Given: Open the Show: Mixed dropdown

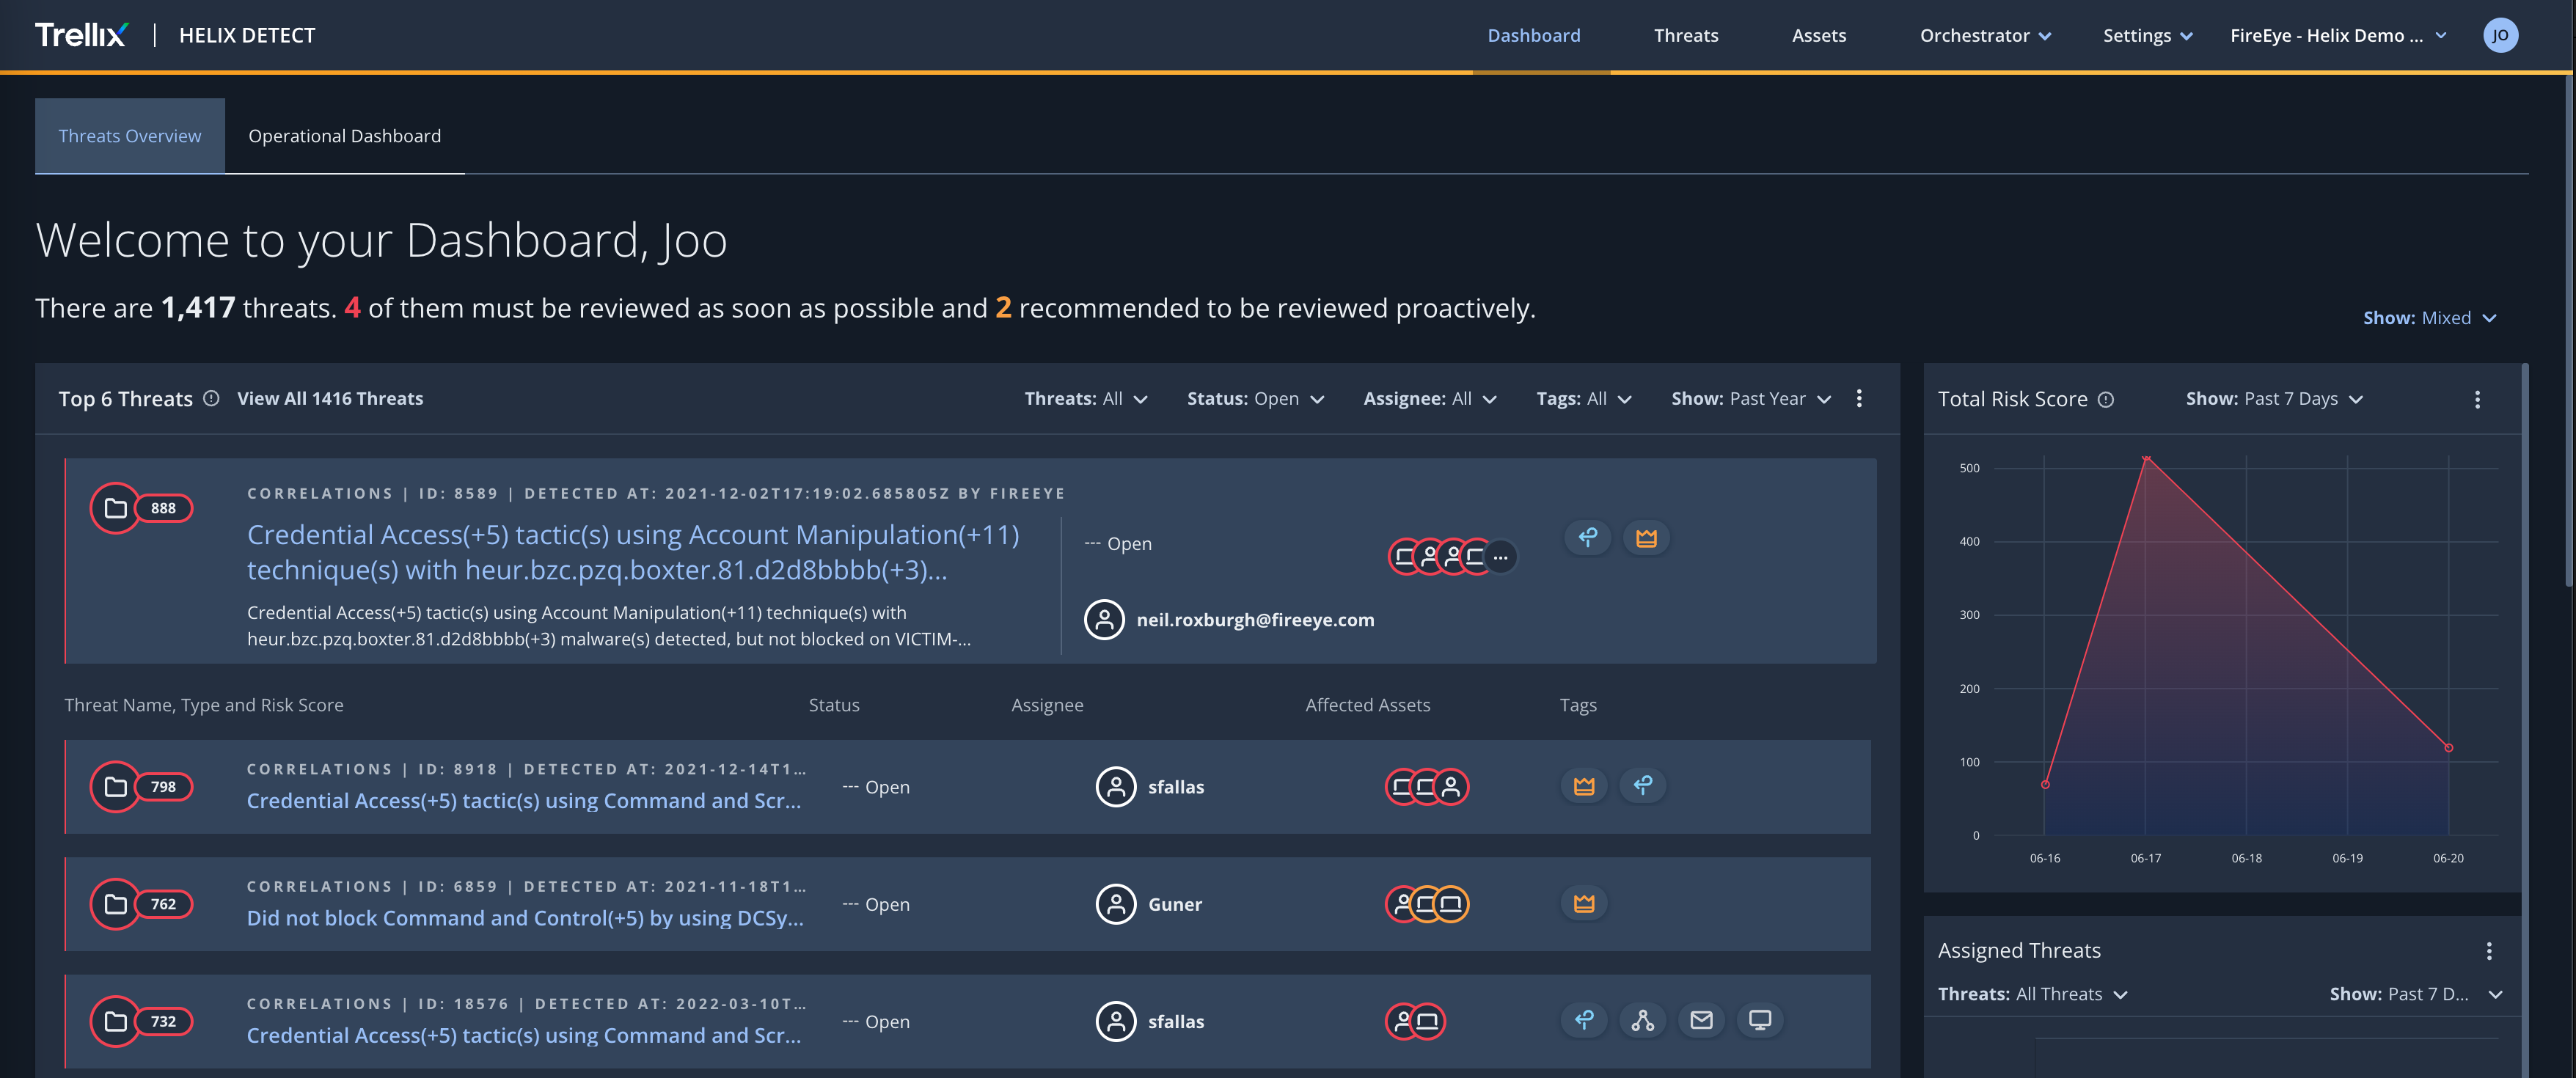Looking at the screenshot, I should (2429, 318).
